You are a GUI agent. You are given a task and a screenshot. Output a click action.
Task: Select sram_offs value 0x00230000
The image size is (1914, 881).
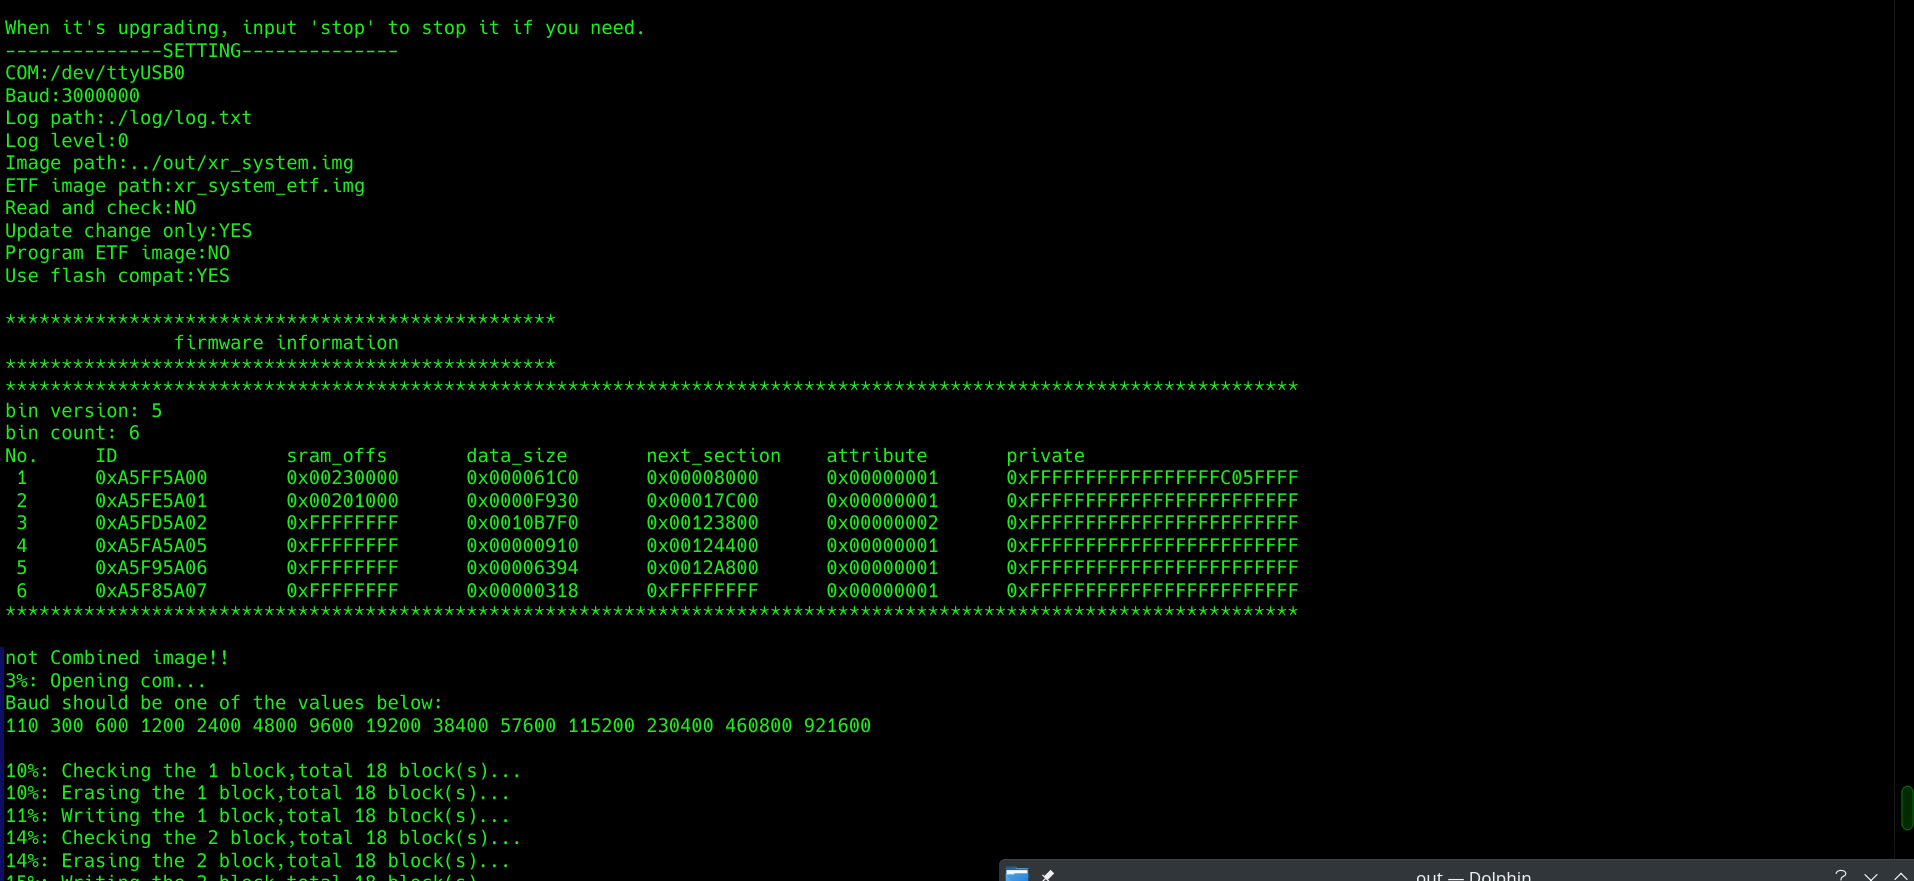342,478
